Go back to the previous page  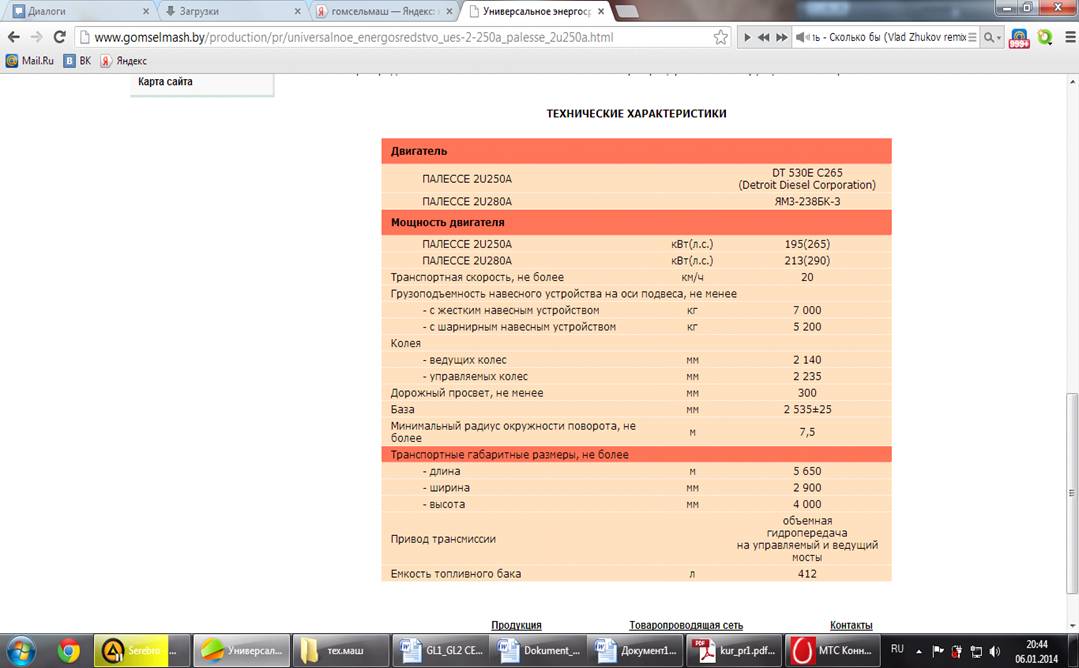tap(14, 37)
